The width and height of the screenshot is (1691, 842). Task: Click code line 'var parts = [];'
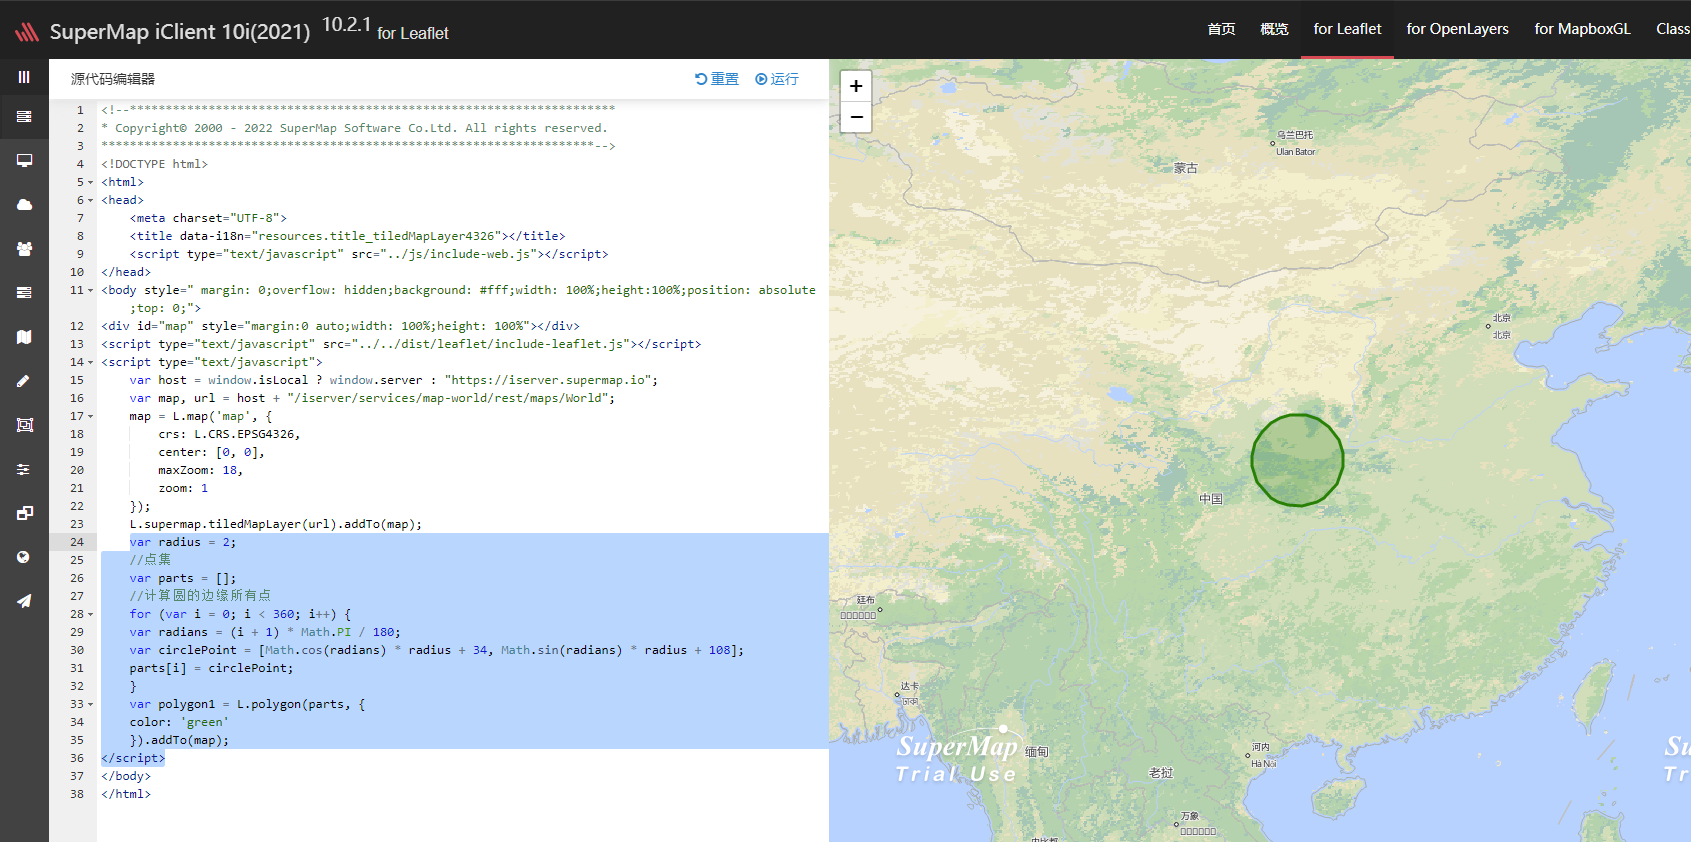(183, 578)
